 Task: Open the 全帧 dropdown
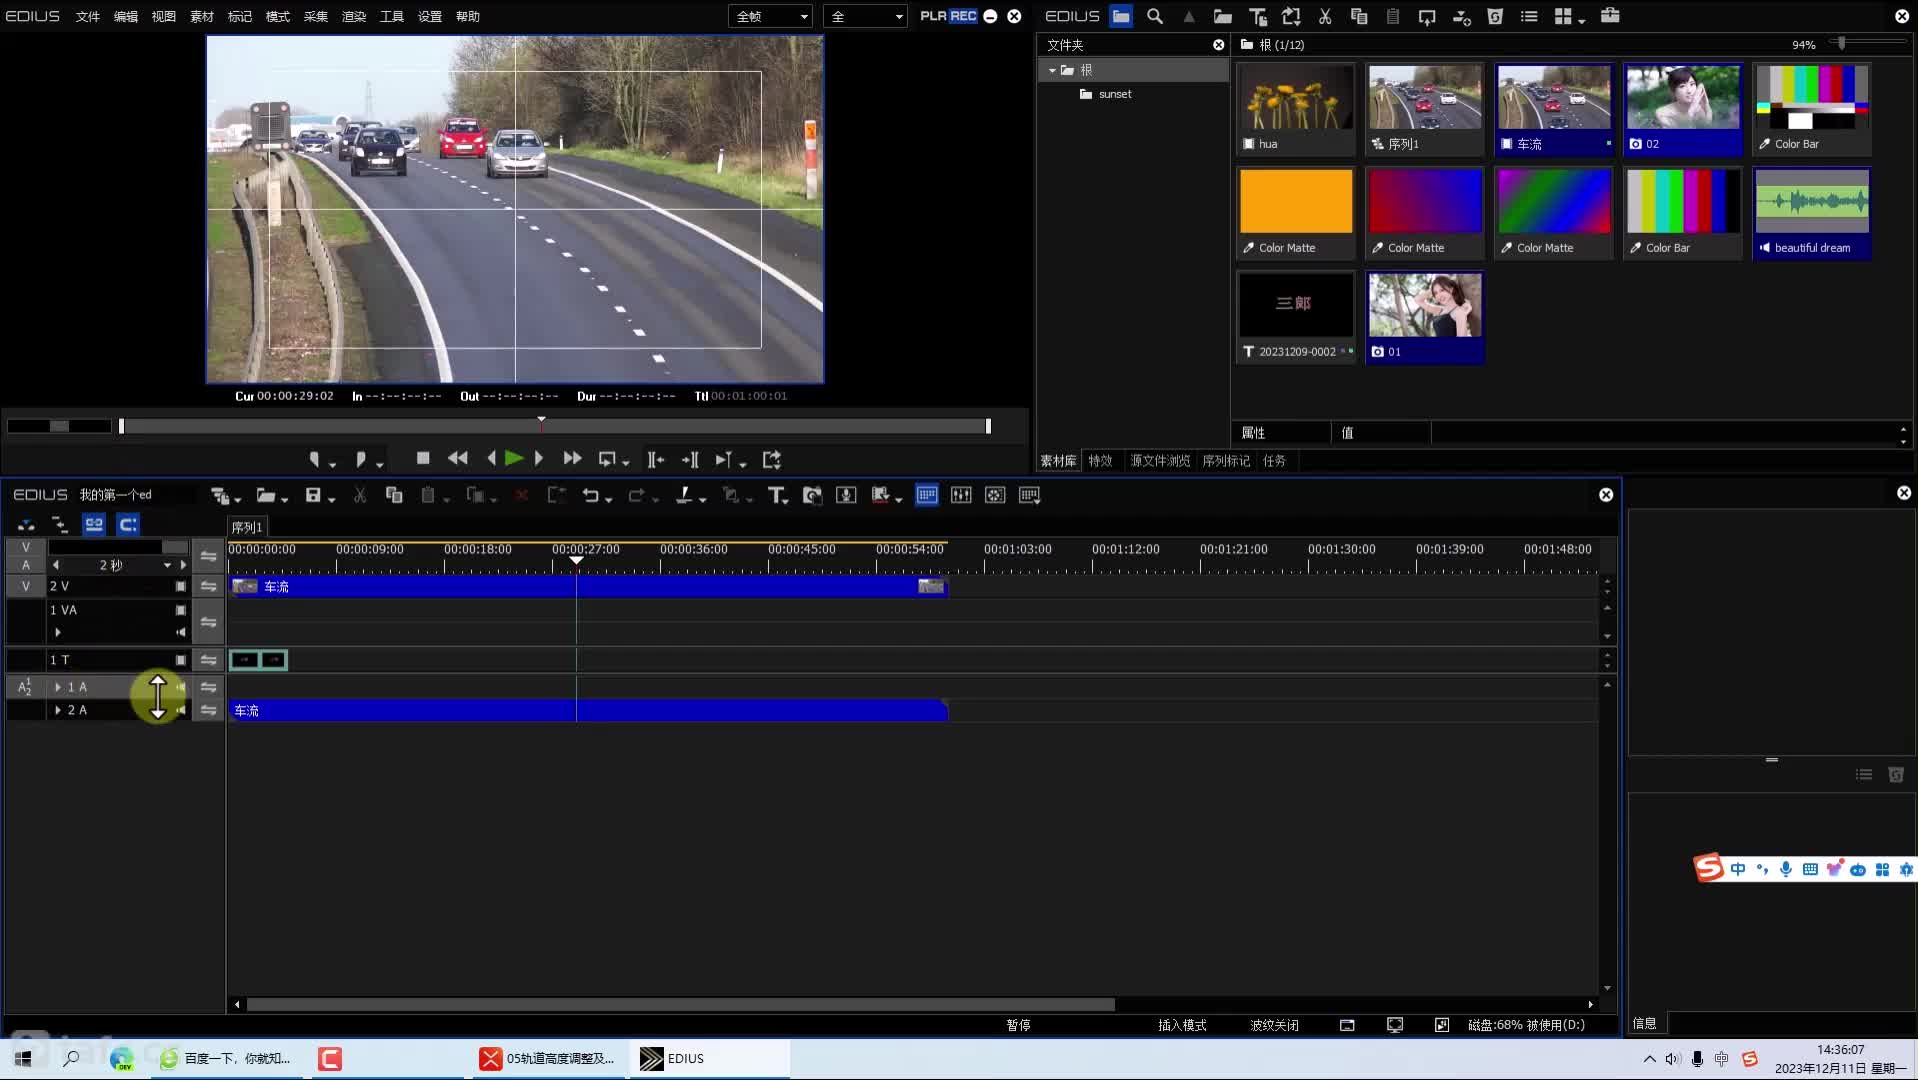point(771,16)
